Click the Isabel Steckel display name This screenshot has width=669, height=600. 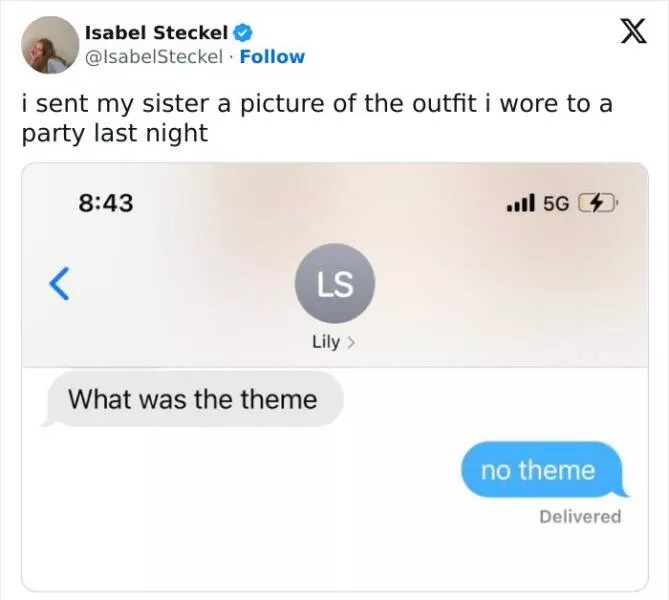pyautogui.click(x=157, y=33)
